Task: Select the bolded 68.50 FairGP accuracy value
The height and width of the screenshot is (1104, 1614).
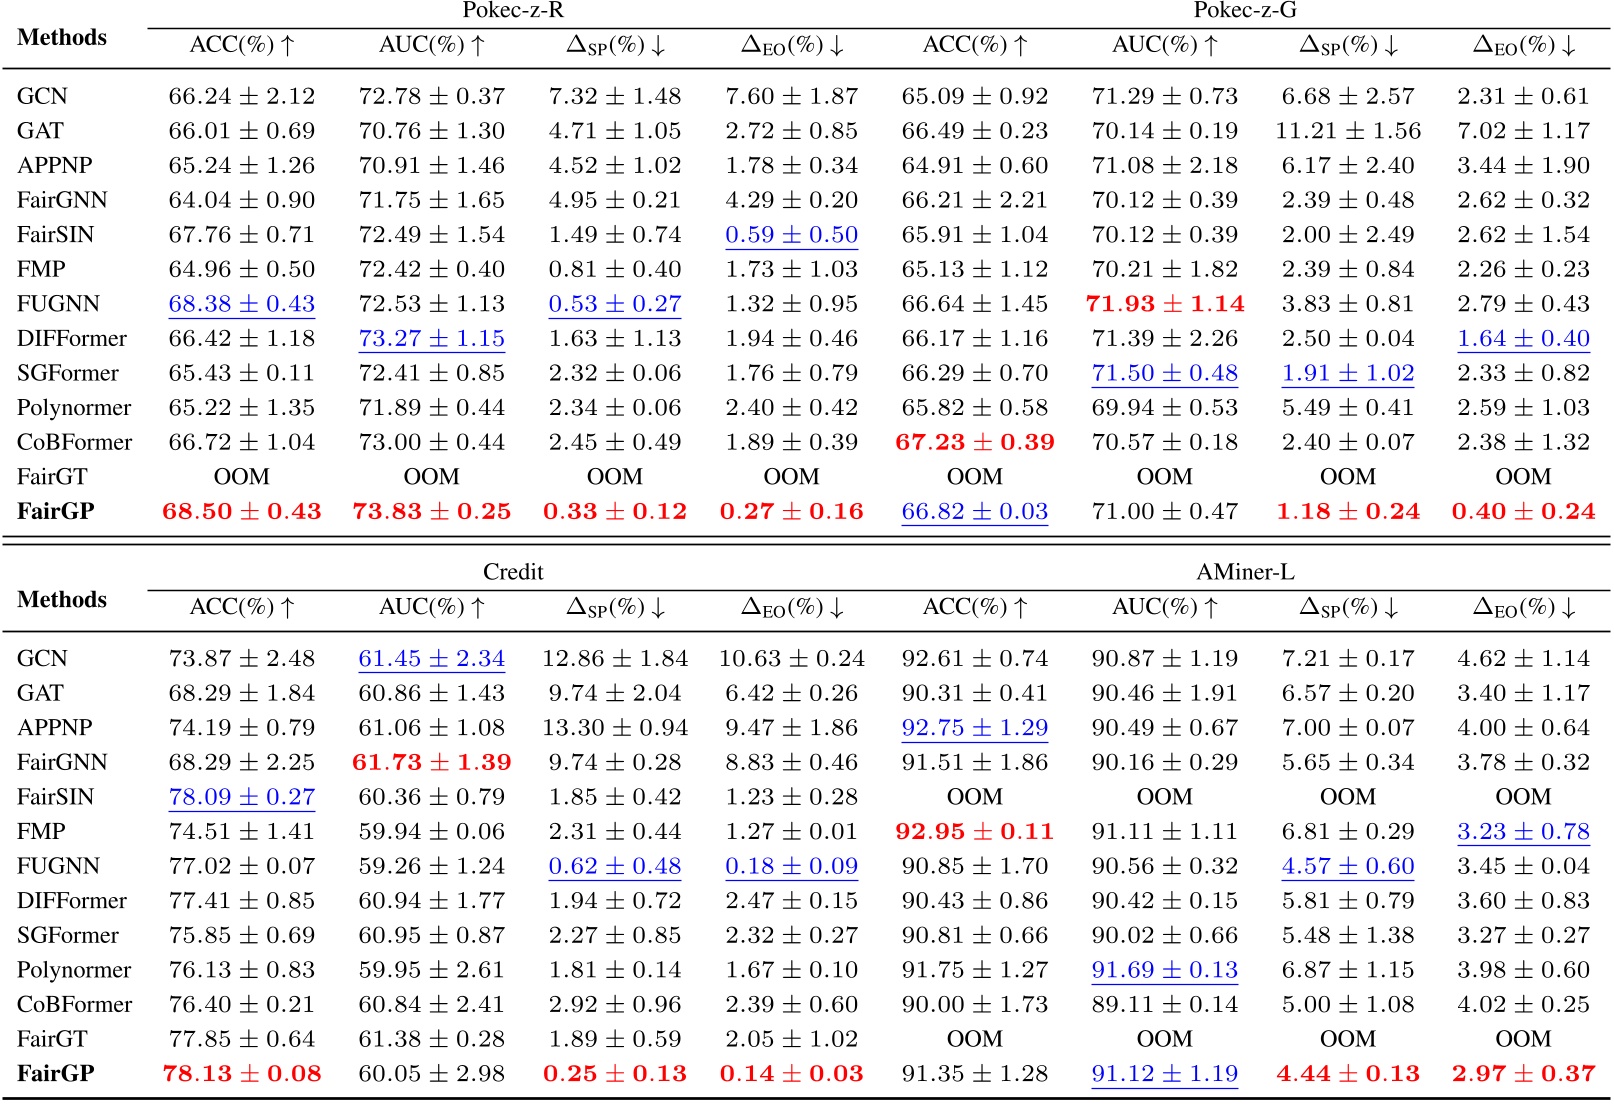Action: point(243,511)
